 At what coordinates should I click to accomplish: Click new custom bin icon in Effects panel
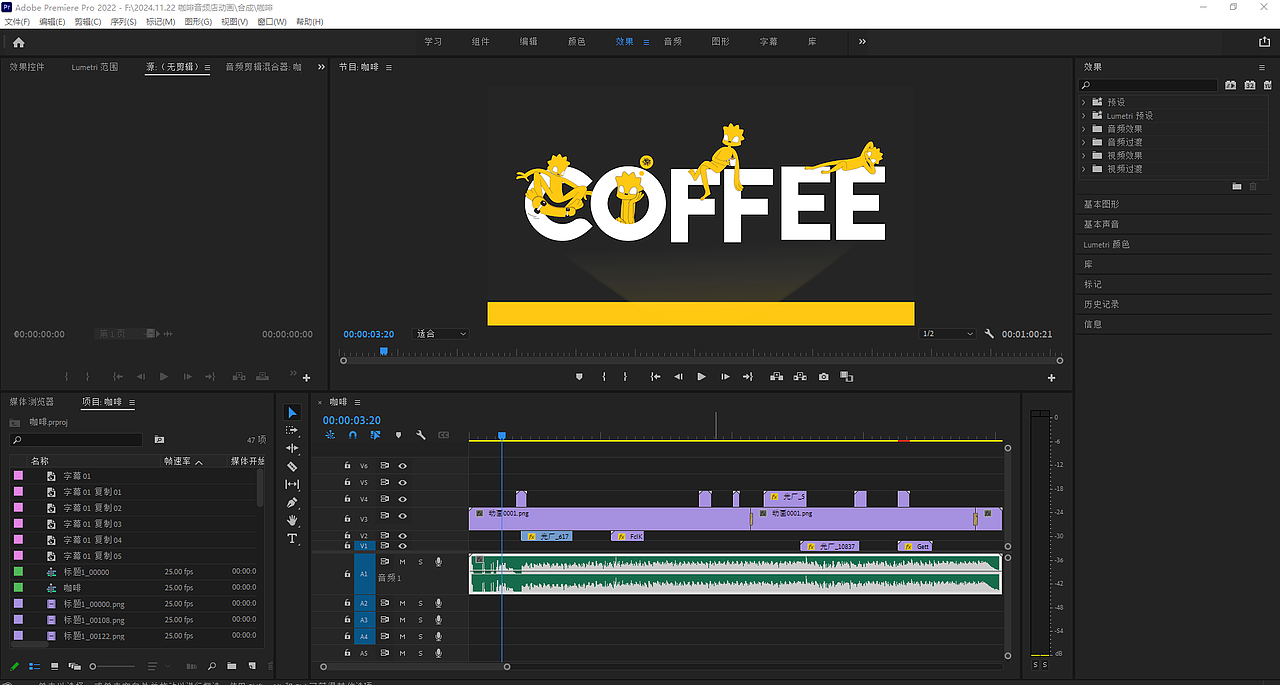coord(1237,186)
